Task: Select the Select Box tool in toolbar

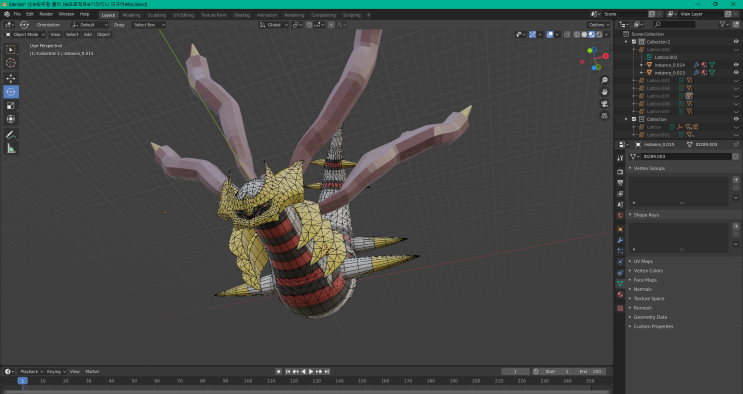Action: (x=11, y=49)
